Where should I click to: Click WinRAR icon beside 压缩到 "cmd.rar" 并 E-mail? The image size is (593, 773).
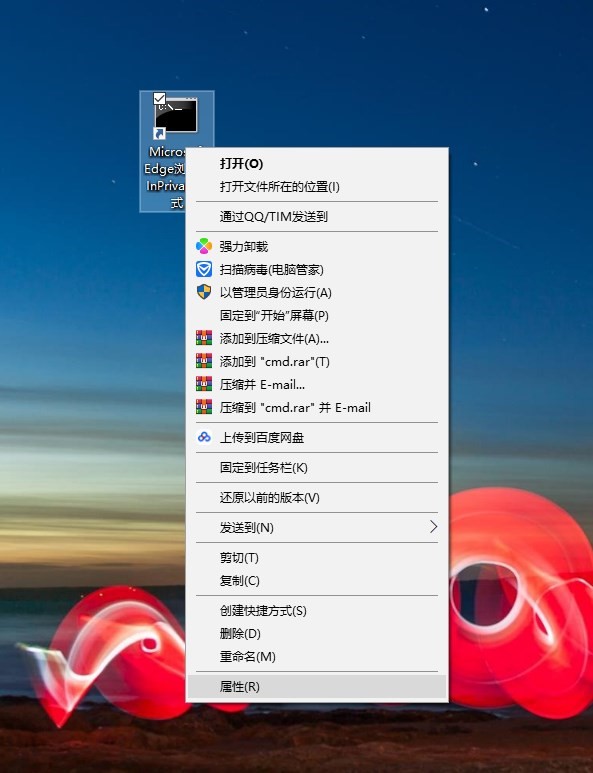click(x=204, y=407)
